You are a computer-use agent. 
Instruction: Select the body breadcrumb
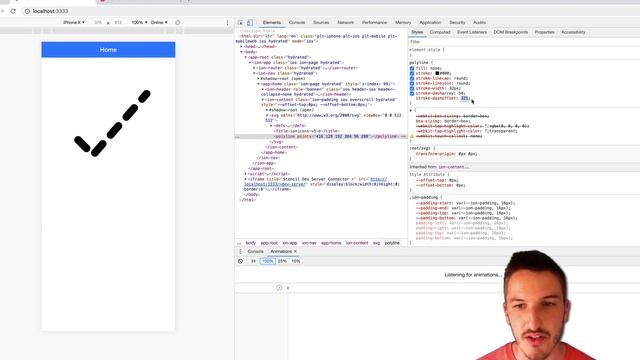pyautogui.click(x=251, y=243)
